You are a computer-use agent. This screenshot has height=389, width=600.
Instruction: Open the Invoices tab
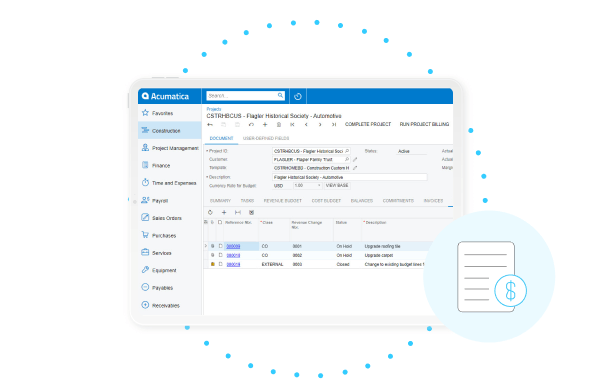click(x=433, y=200)
